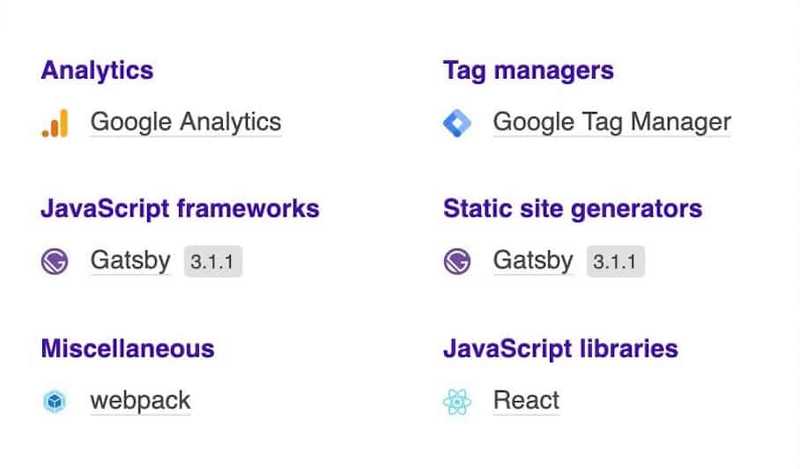This screenshot has height=469, width=800.
Task: Select the JavaScript frameworks category heading
Action: coord(180,209)
